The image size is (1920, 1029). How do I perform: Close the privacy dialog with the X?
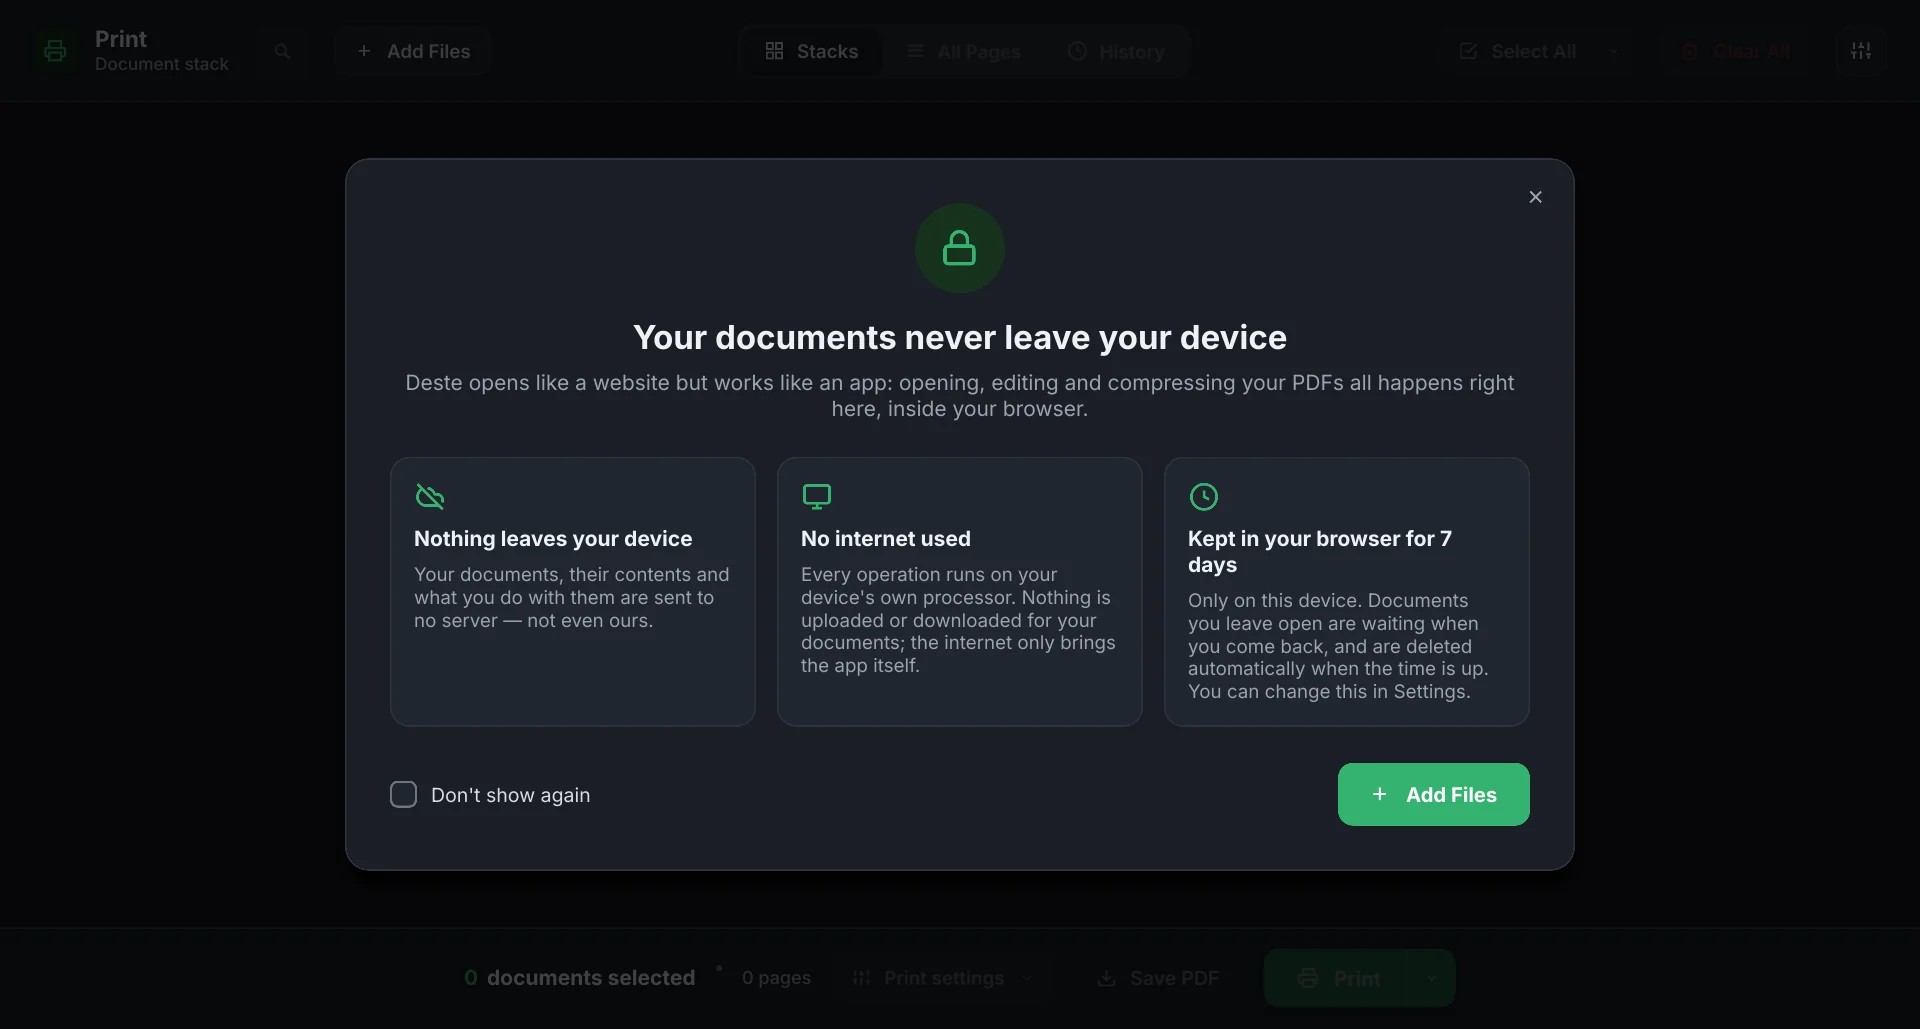pos(1535,197)
